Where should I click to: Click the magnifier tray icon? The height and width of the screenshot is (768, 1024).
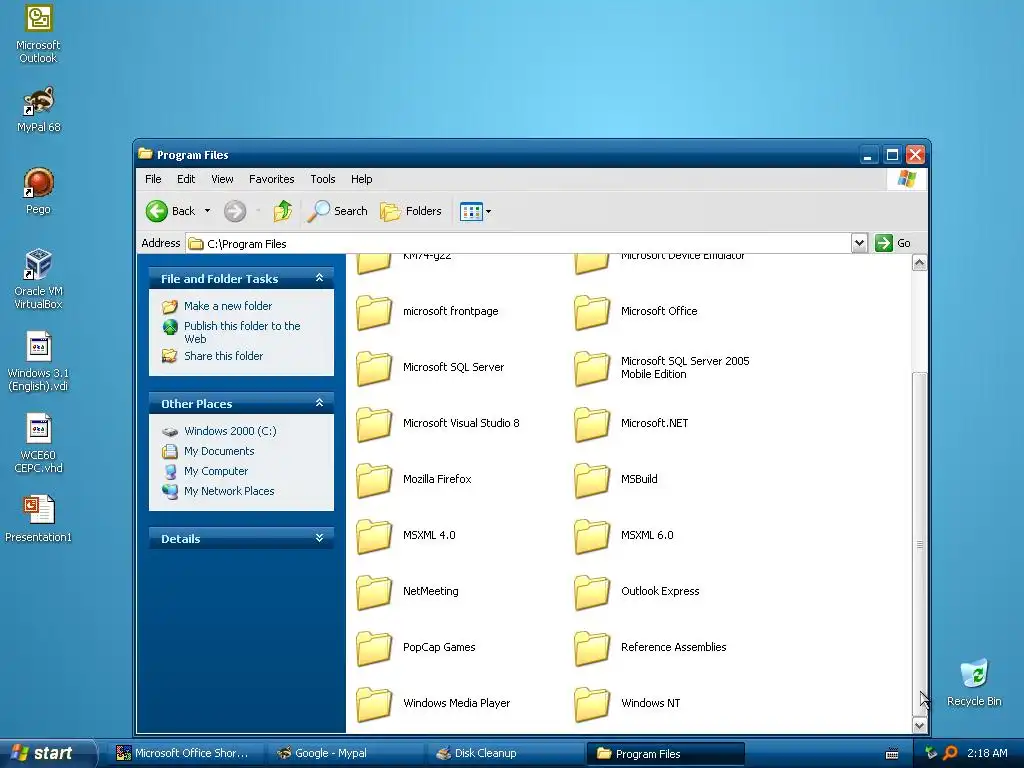coord(950,753)
